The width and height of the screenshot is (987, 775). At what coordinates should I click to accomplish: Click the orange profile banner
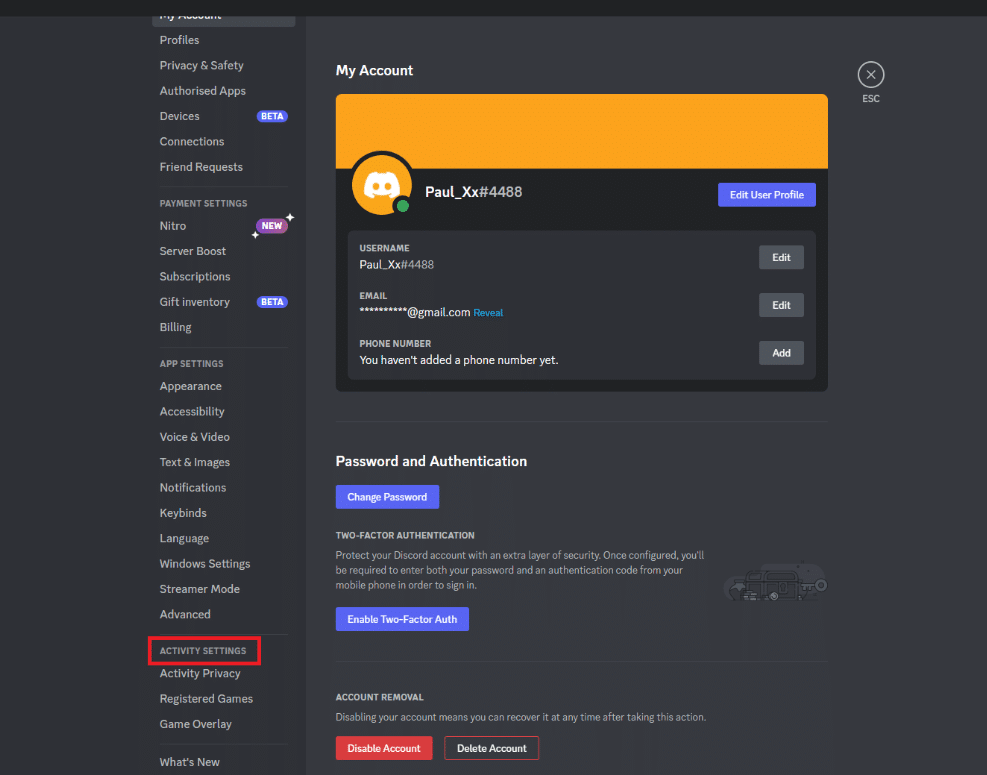[582, 131]
